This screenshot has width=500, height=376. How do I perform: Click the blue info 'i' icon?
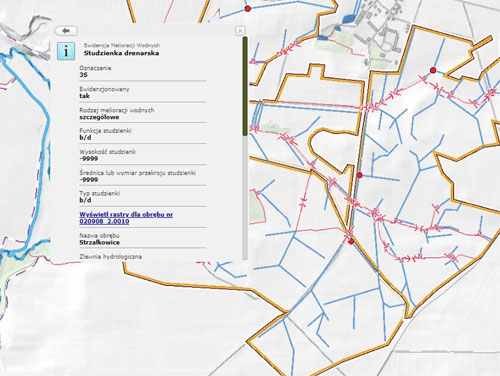tap(66, 51)
